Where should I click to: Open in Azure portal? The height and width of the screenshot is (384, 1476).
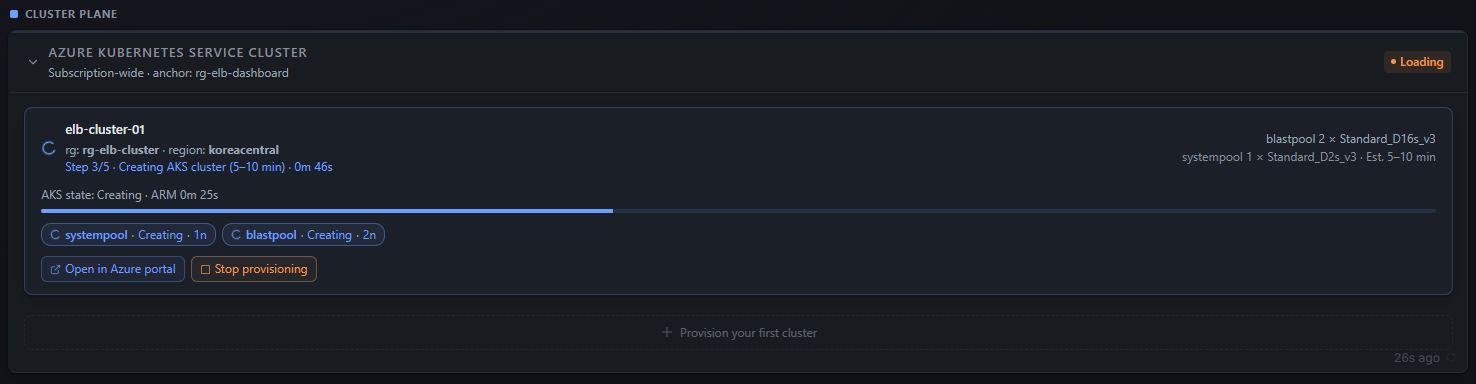[x=113, y=269]
